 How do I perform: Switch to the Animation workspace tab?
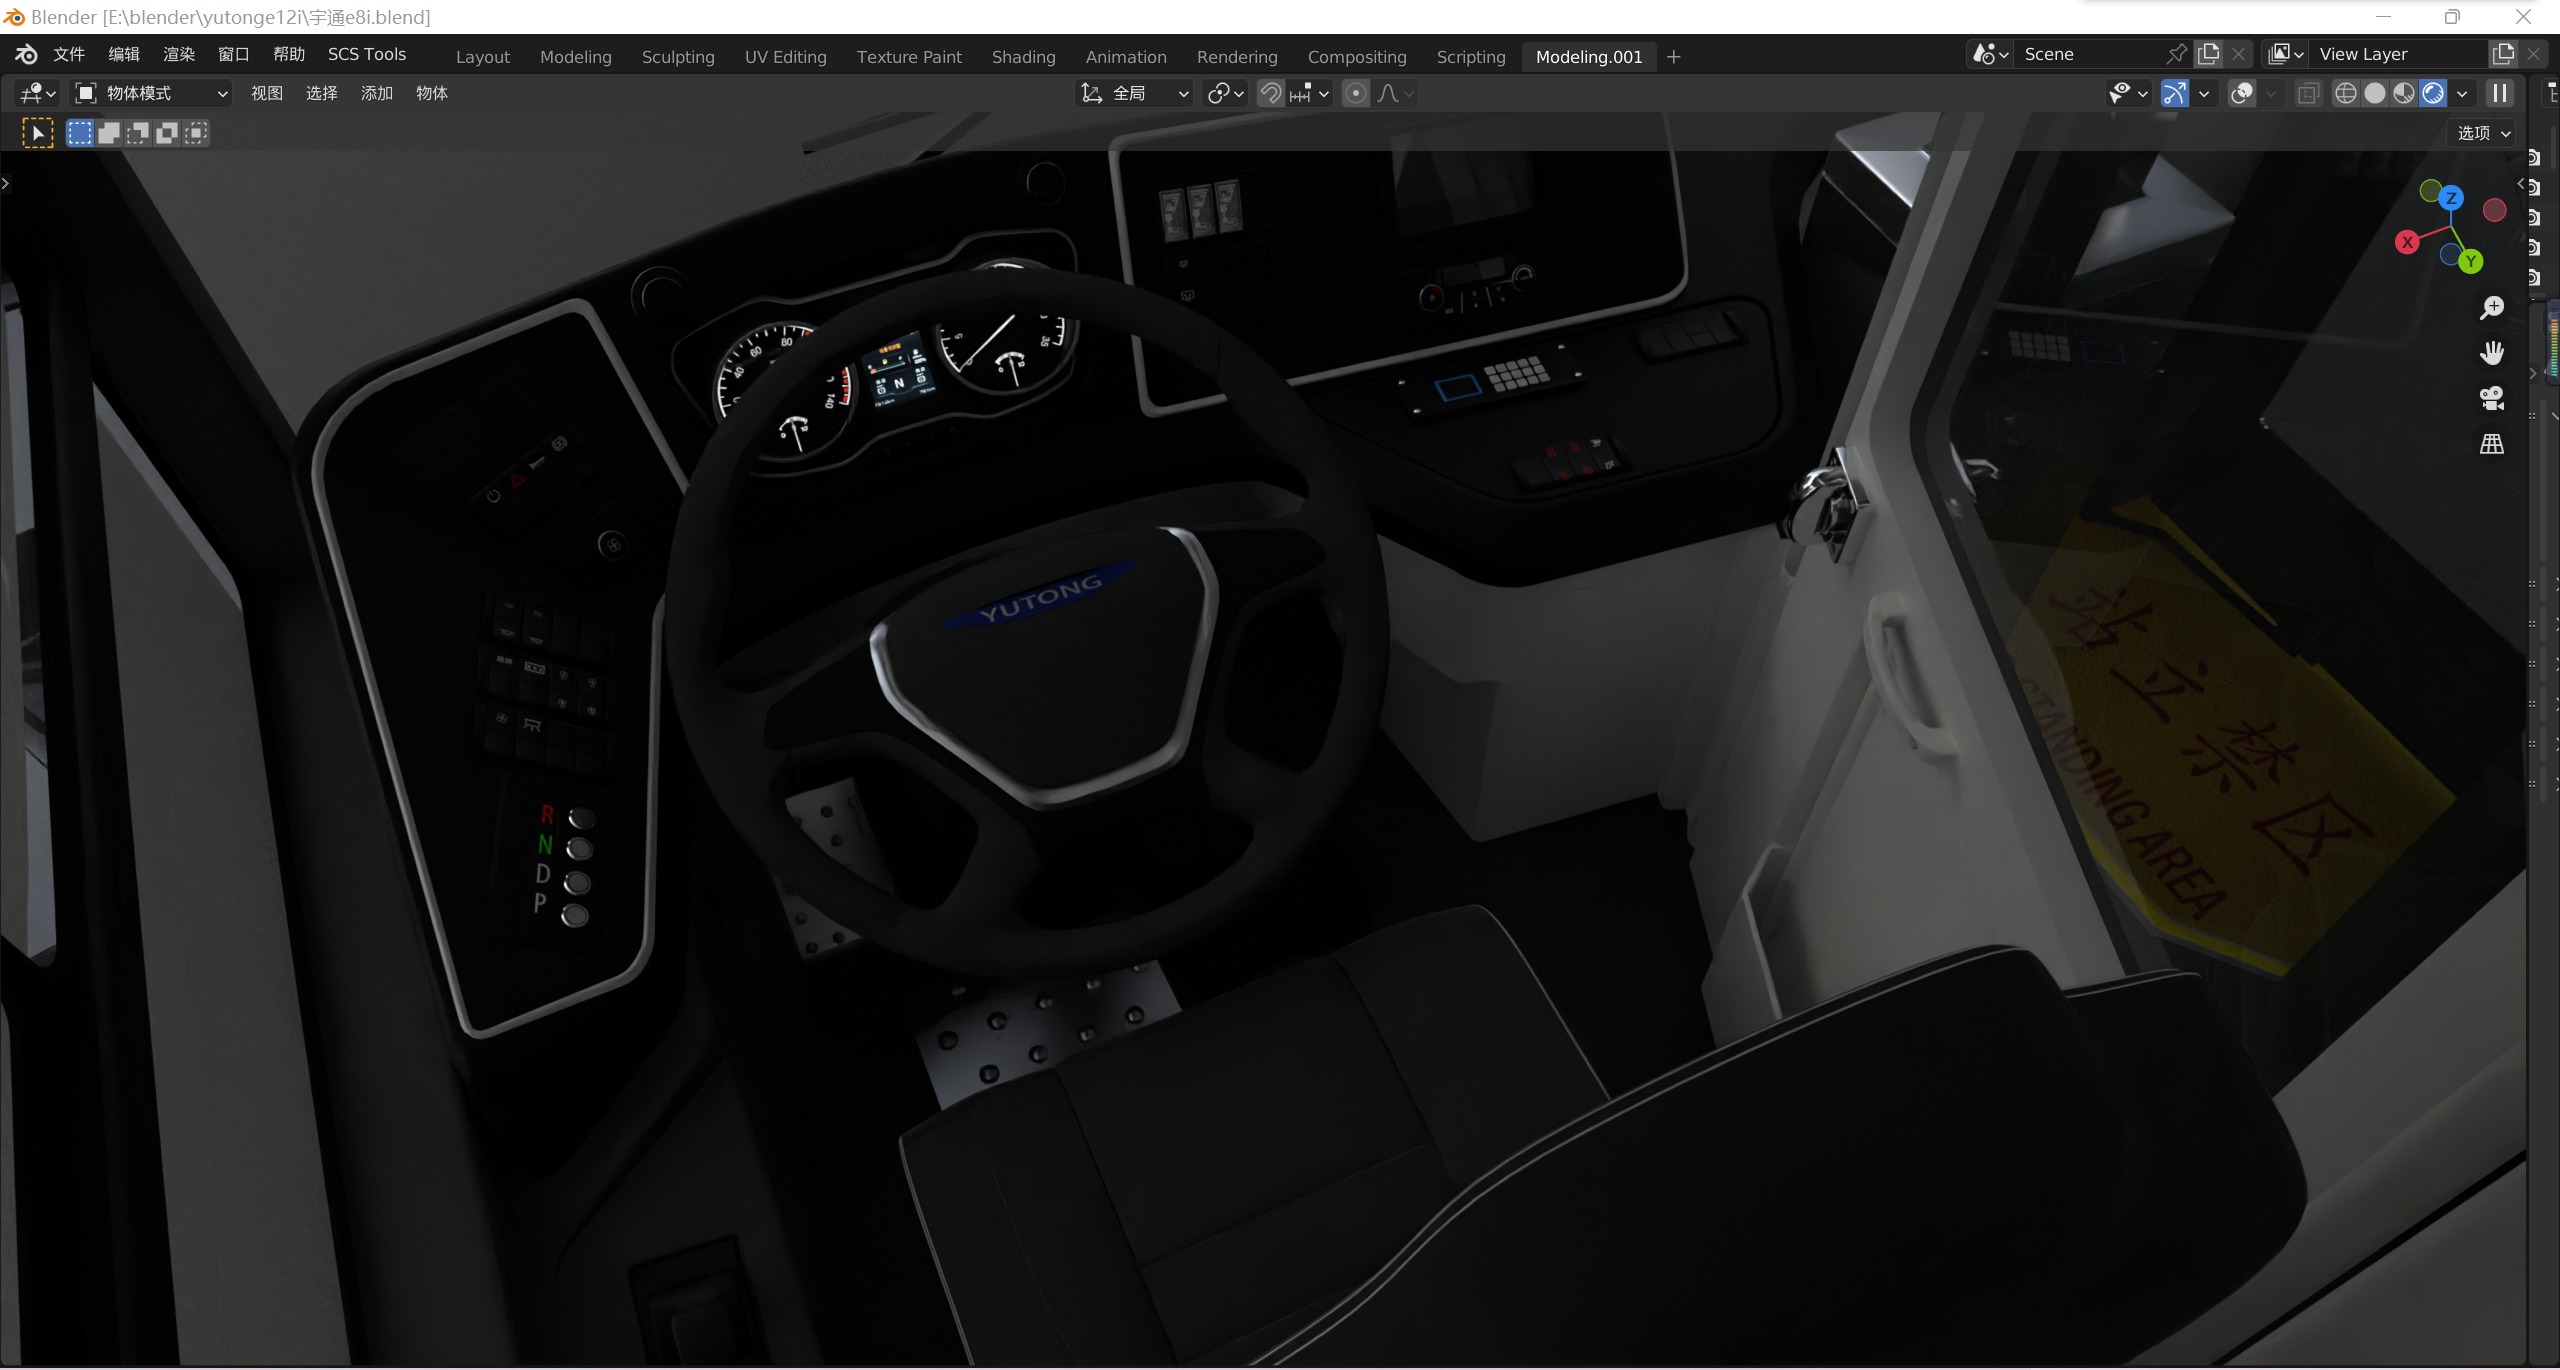1126,57
